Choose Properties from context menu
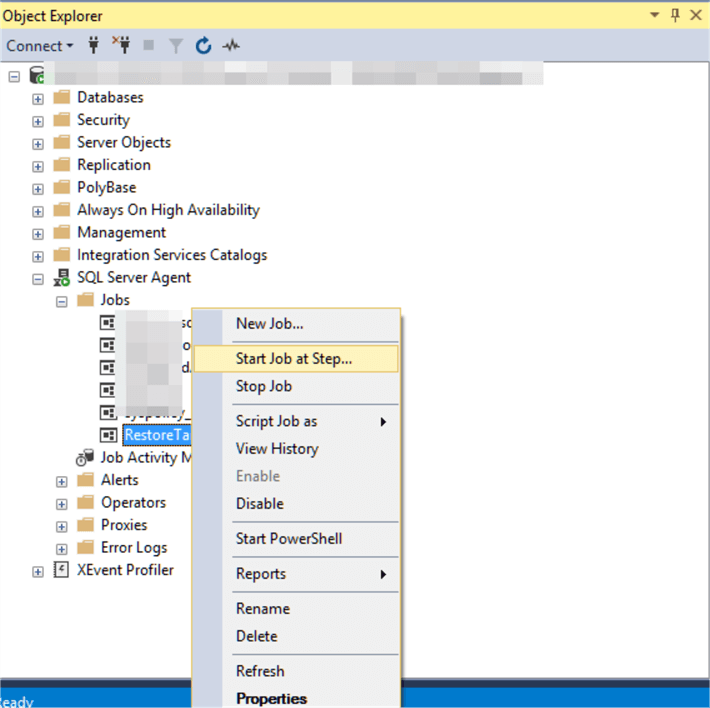The height and width of the screenshot is (708, 710). [296, 698]
